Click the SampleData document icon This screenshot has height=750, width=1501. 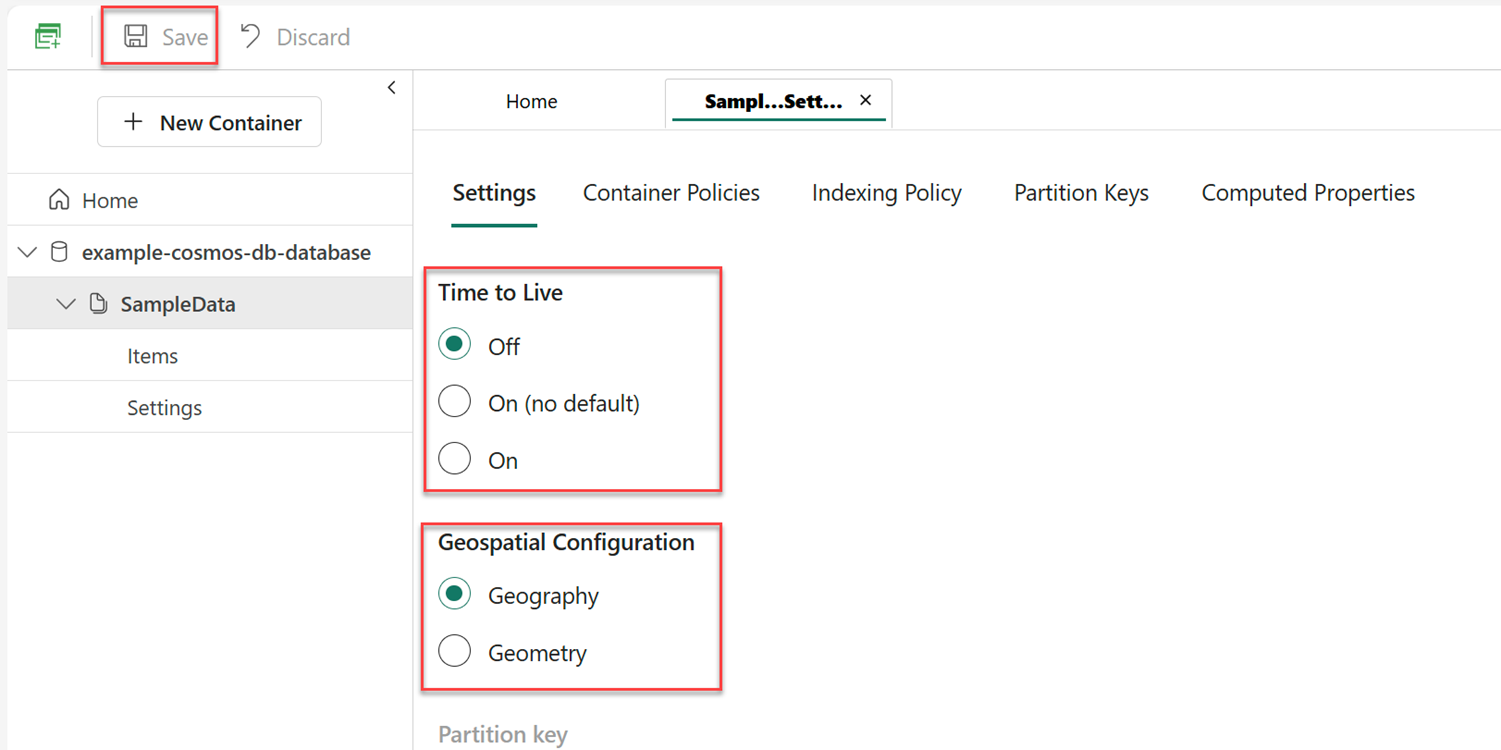(98, 304)
